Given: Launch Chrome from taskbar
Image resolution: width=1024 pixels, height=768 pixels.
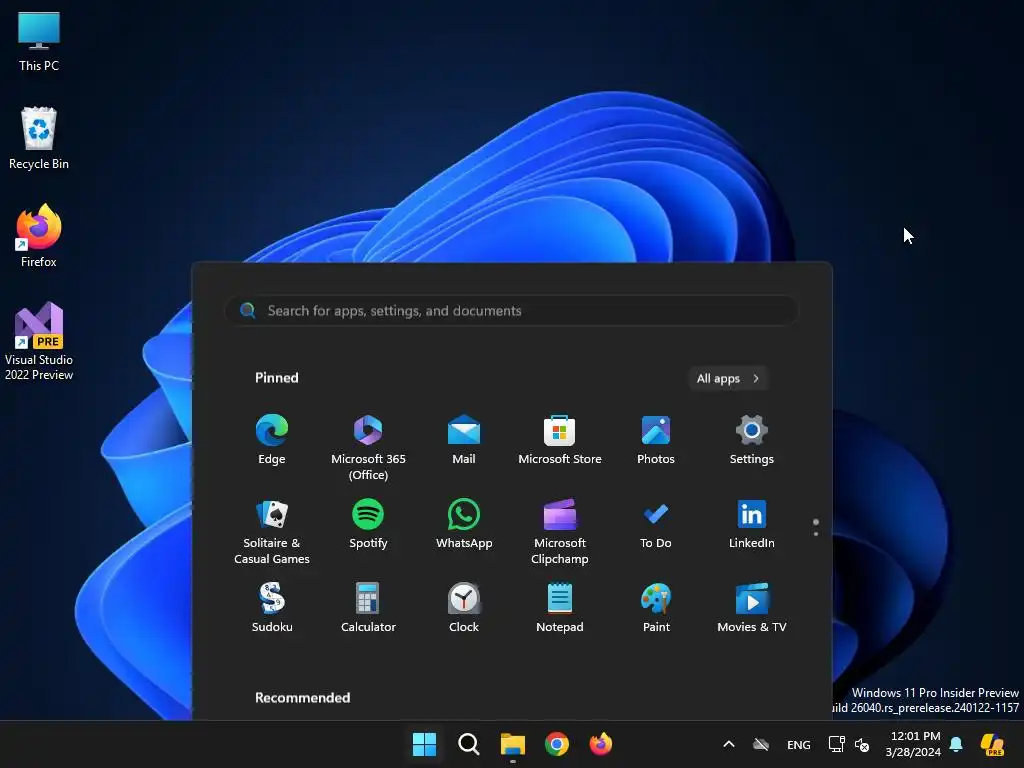Looking at the screenshot, I should coord(556,744).
